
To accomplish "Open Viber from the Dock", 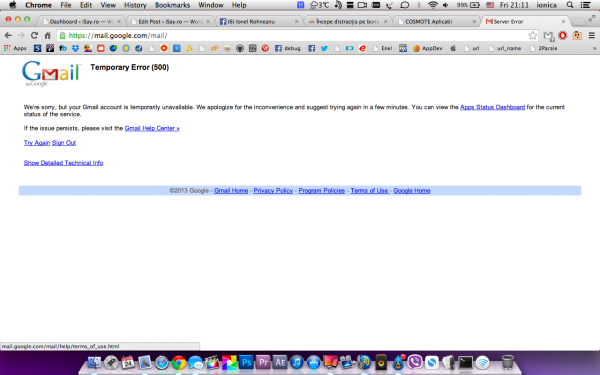I will pos(415,362).
